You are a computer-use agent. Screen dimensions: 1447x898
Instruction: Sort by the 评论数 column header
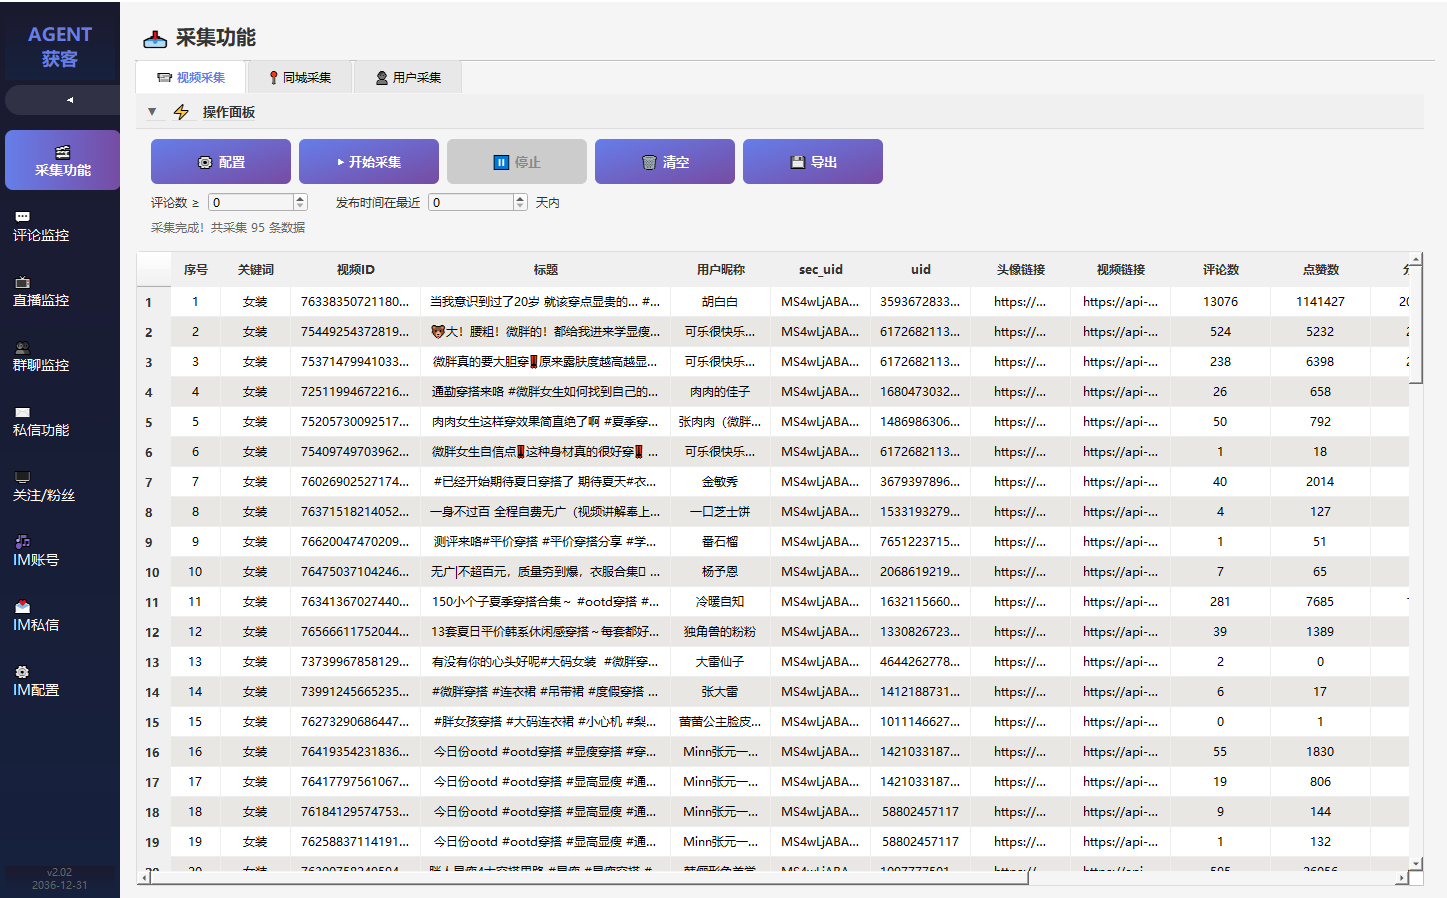pos(1221,270)
